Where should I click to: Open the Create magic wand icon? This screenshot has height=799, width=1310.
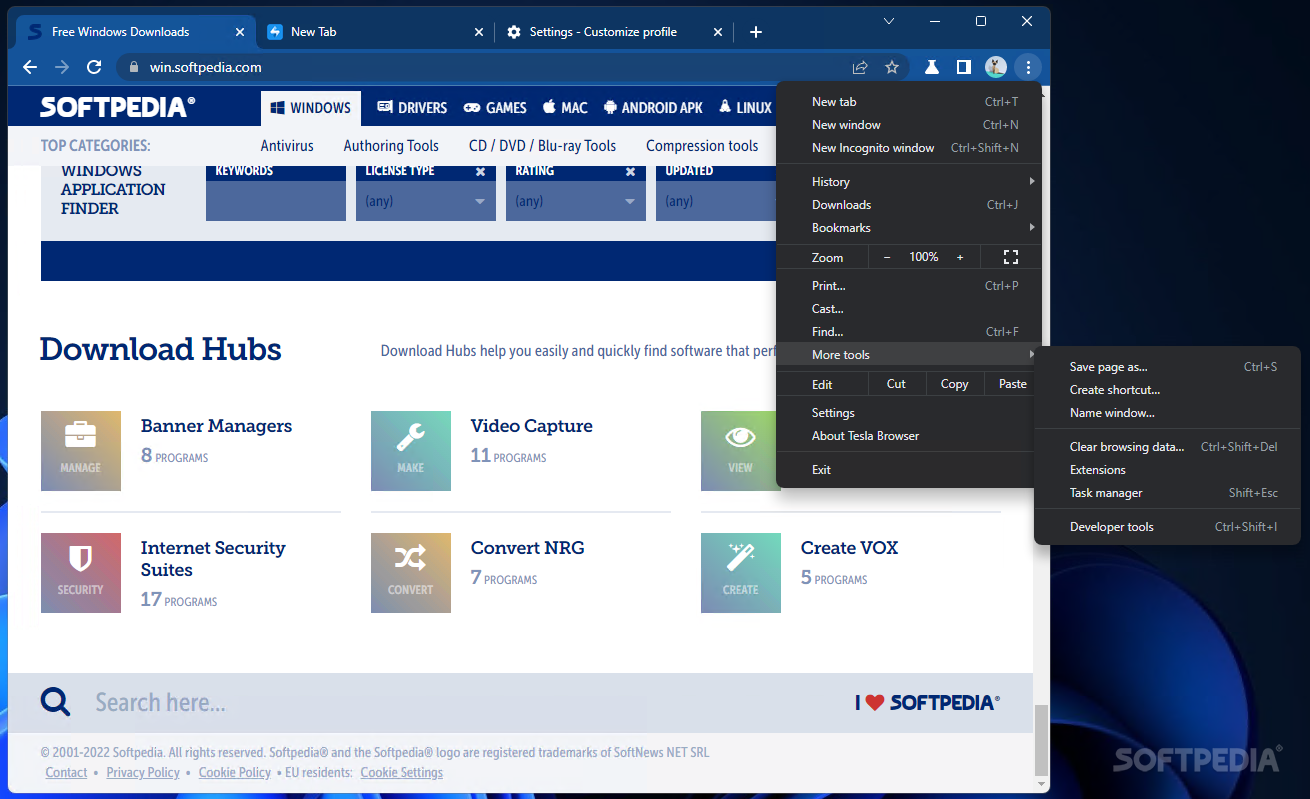click(741, 573)
